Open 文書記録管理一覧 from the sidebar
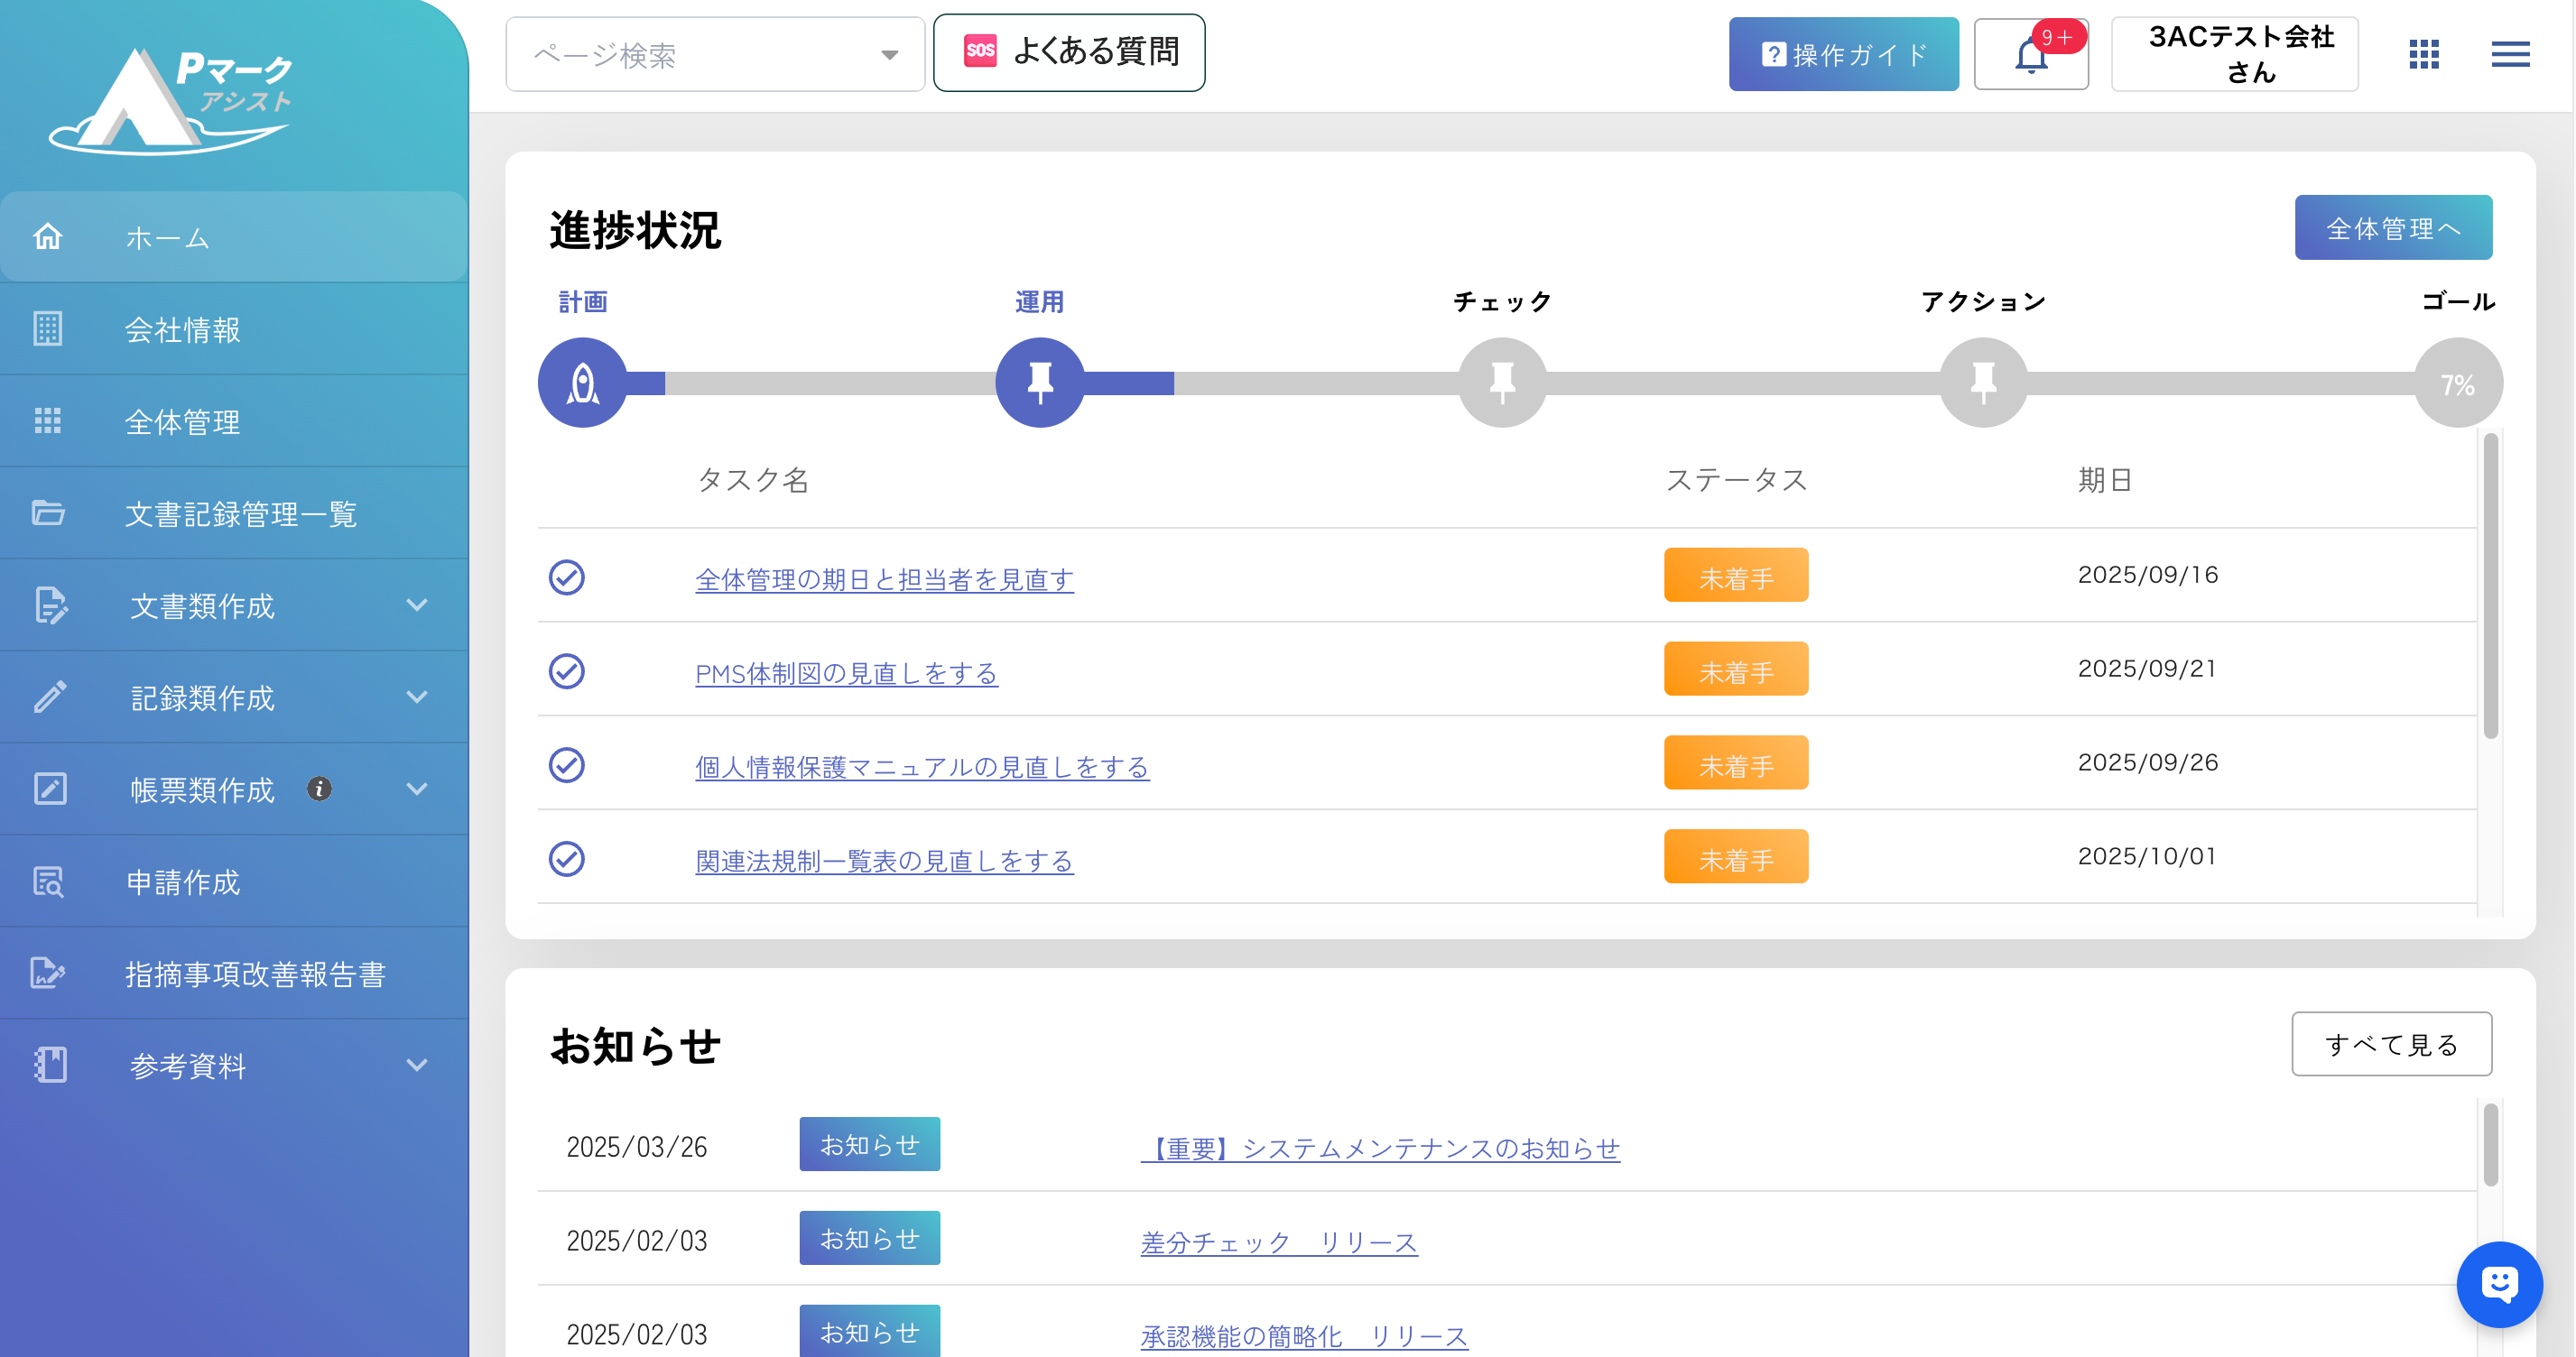This screenshot has height=1357, width=2576. pyautogui.click(x=240, y=513)
